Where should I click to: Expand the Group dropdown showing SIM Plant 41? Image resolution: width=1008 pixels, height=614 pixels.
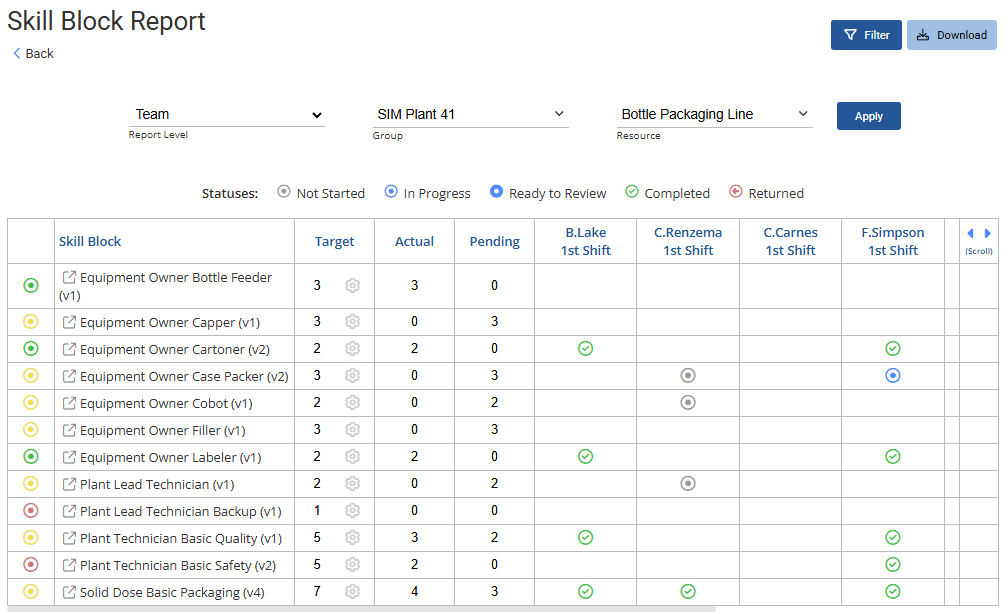tap(470, 115)
